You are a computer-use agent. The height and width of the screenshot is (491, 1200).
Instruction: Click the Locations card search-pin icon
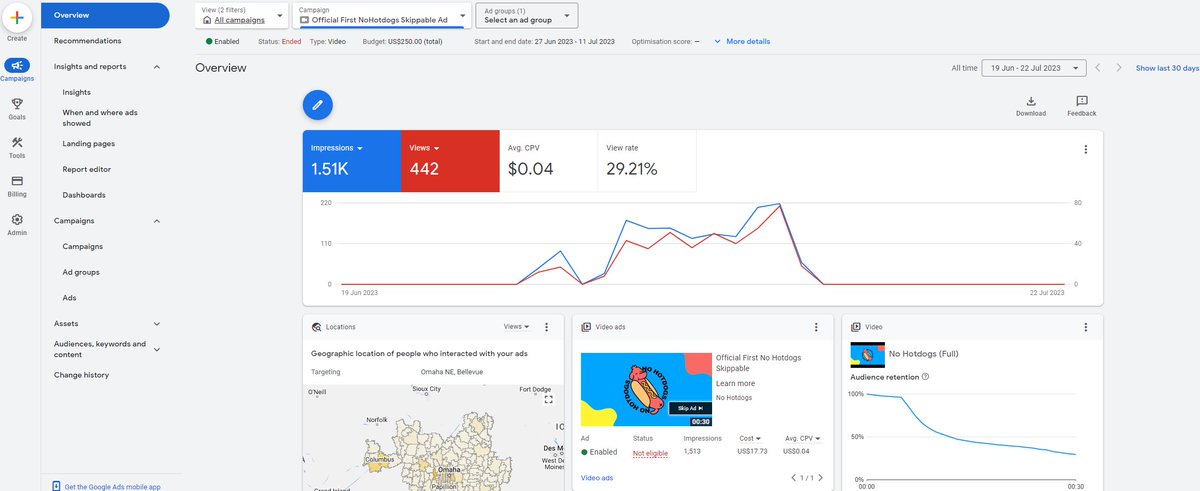click(x=316, y=327)
